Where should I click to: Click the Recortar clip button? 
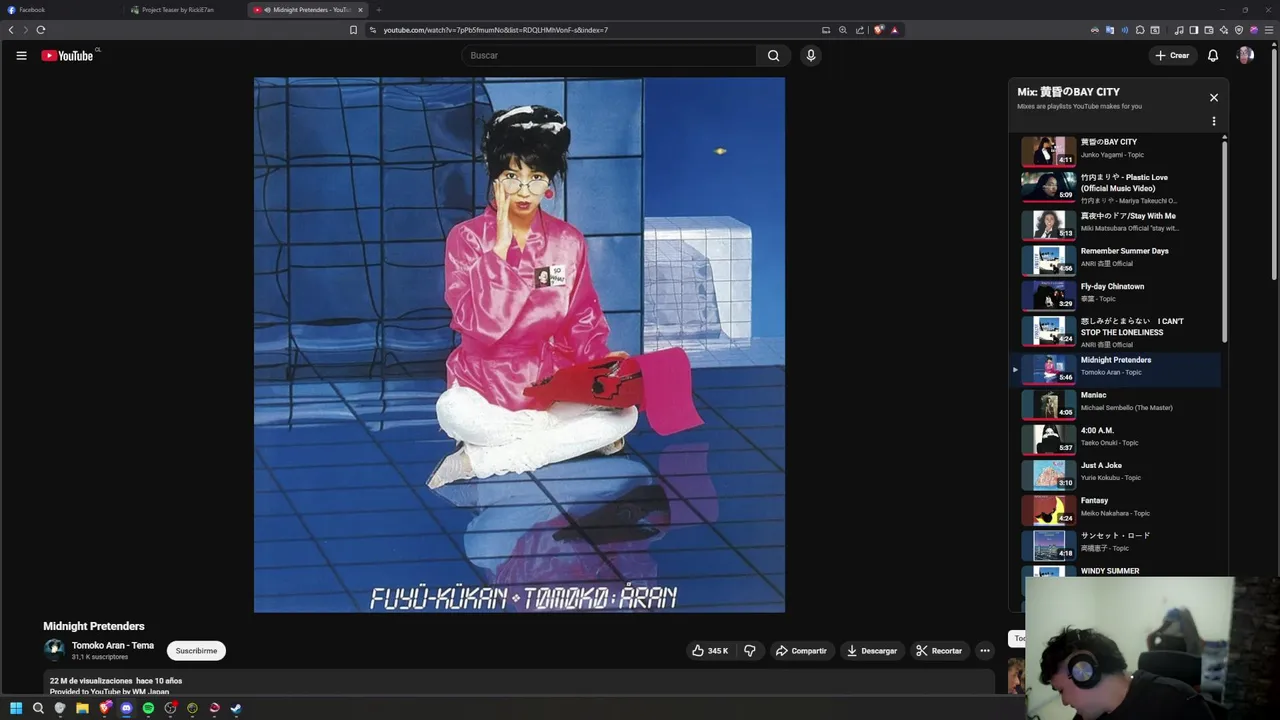(x=939, y=651)
